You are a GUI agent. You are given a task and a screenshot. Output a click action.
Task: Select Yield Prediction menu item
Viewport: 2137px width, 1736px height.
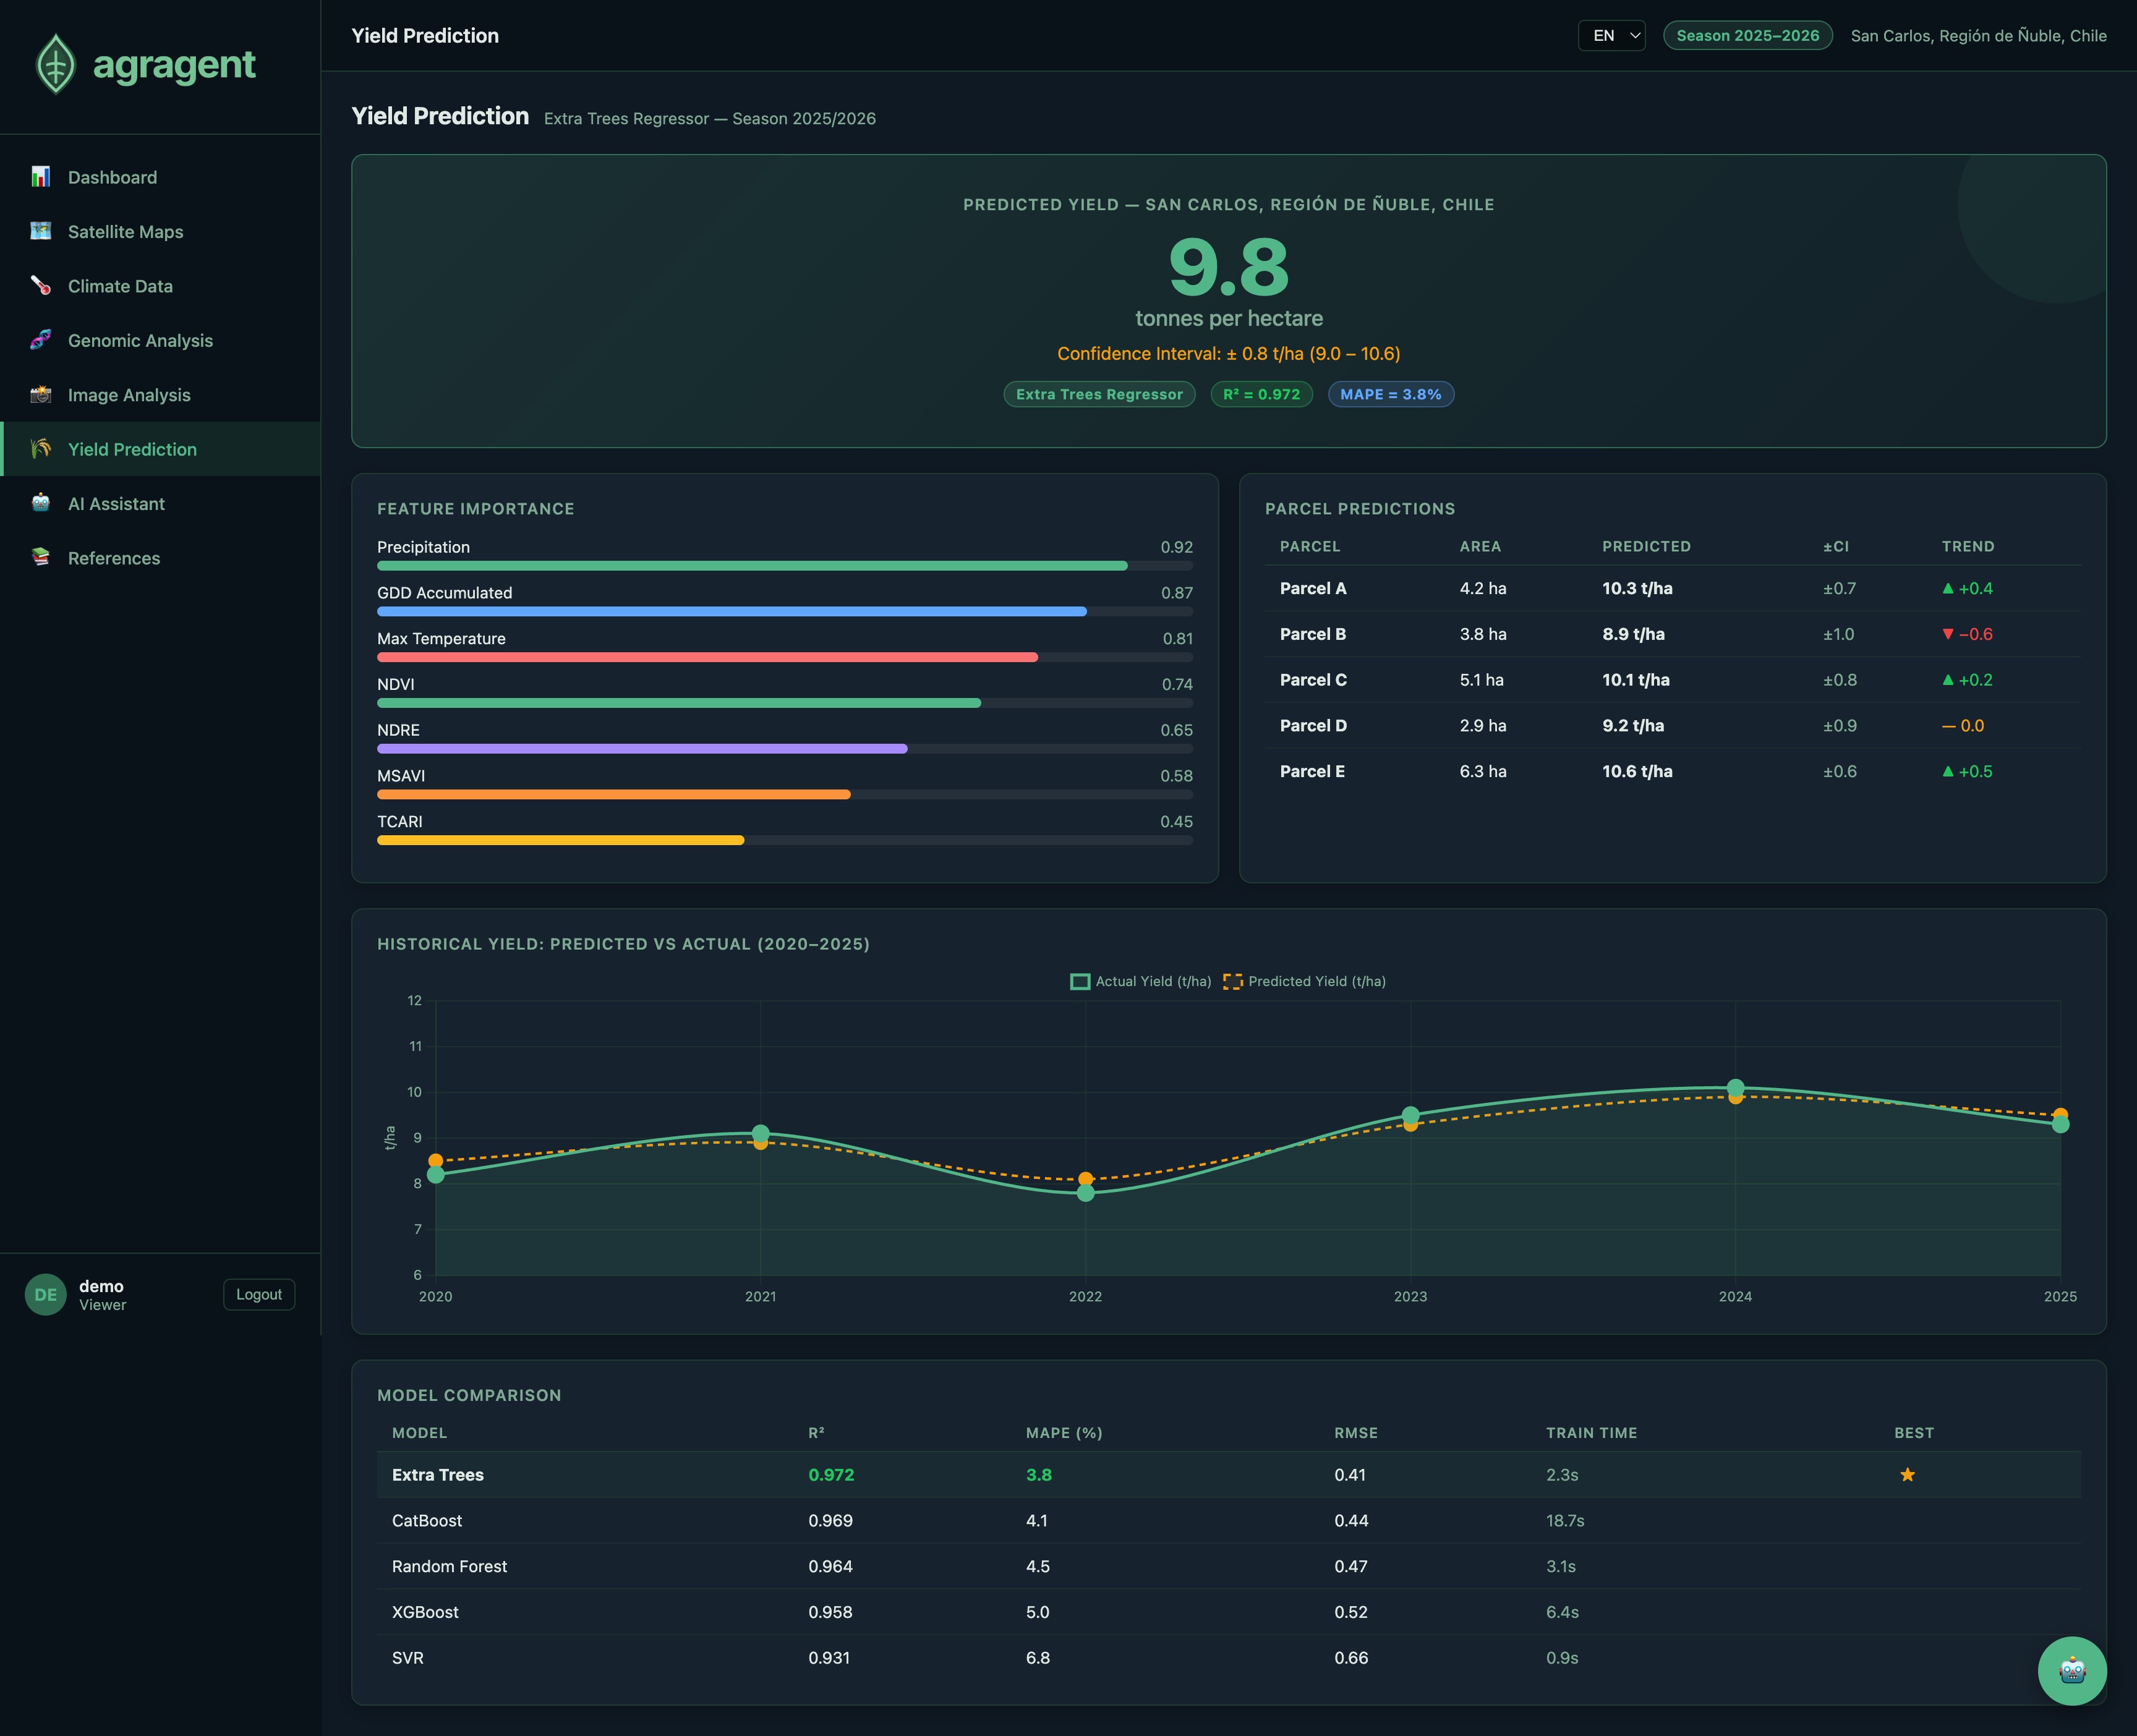[132, 449]
